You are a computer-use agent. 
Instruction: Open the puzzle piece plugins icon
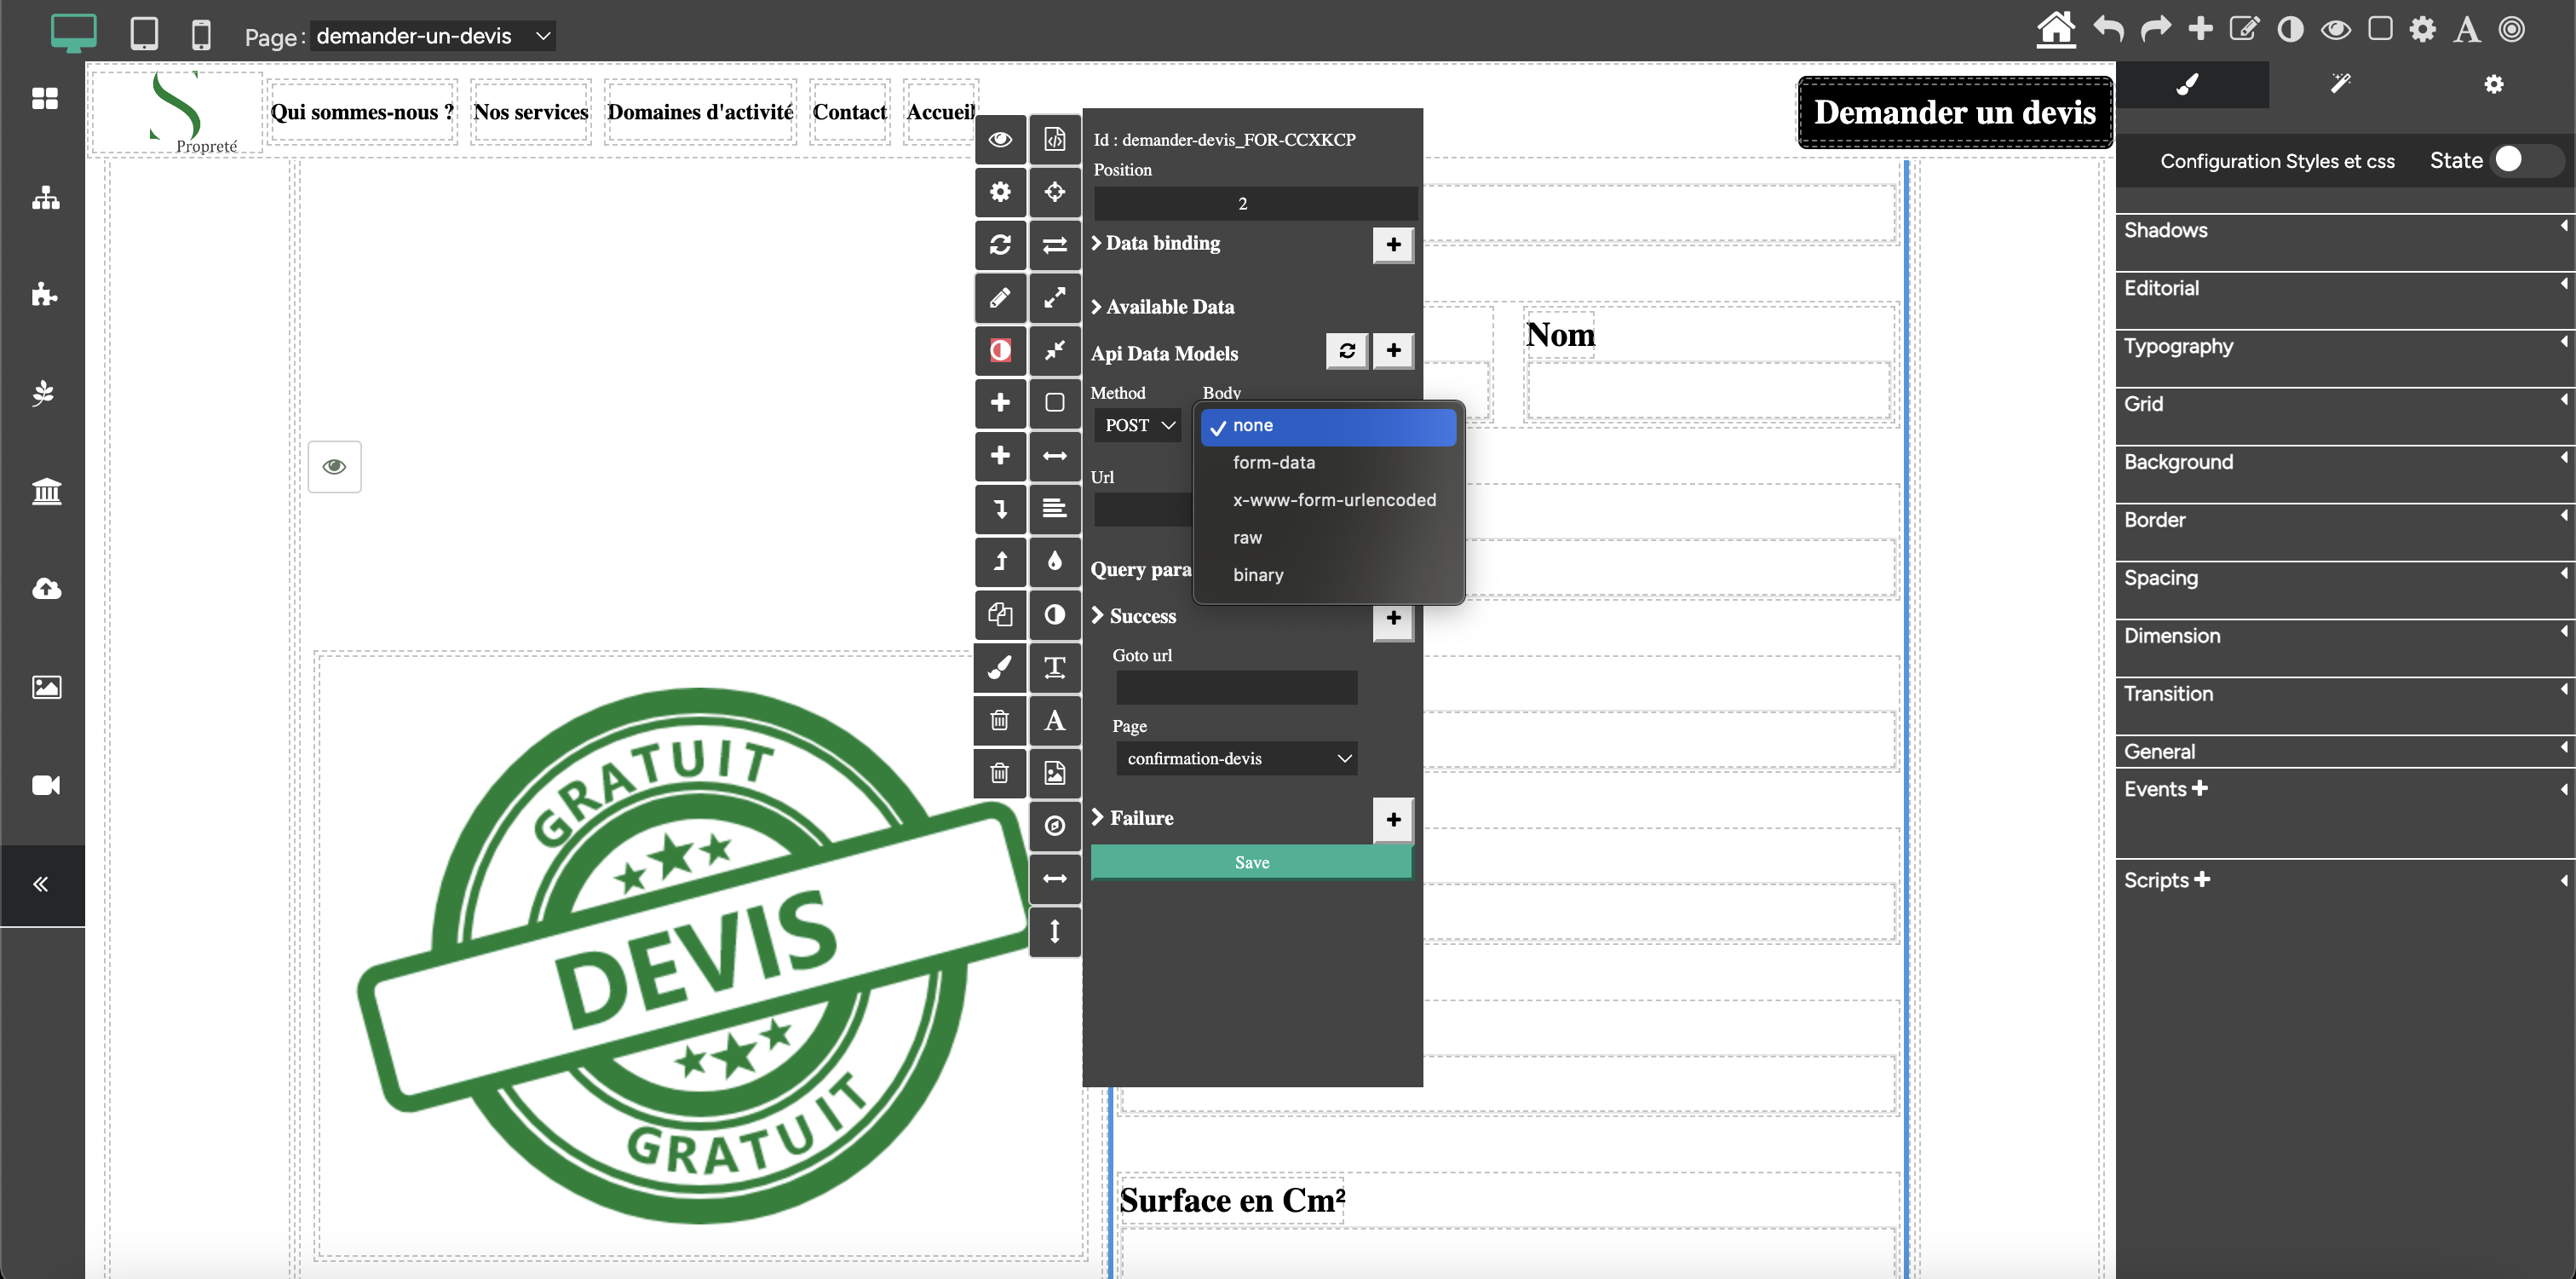pos(45,294)
